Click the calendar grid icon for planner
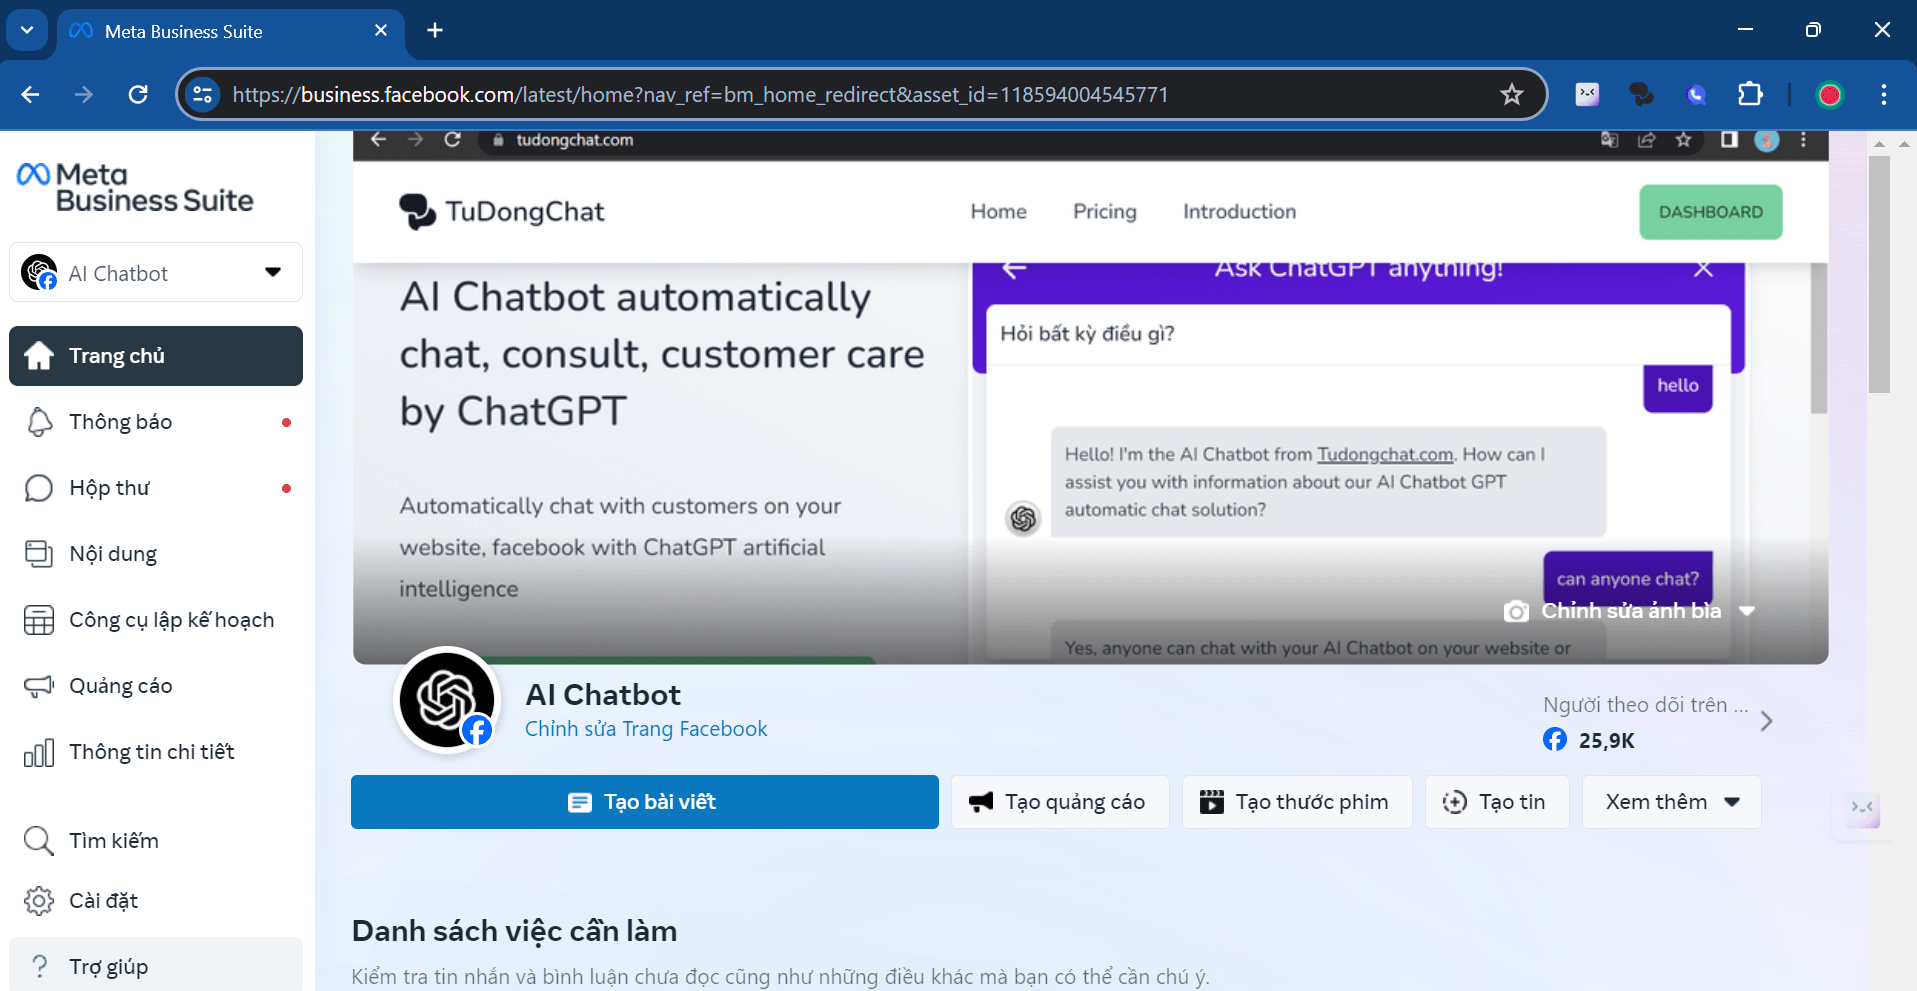 (x=39, y=620)
